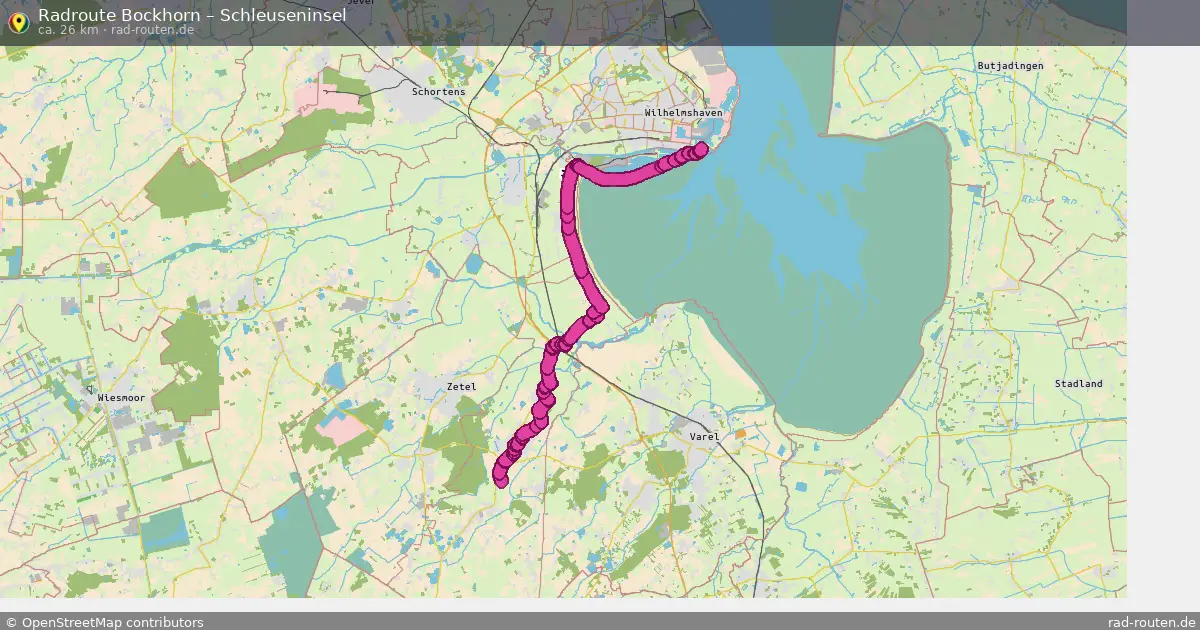Click the Wilhelmshaven map label
The width and height of the screenshot is (1200, 630).
tap(683, 113)
